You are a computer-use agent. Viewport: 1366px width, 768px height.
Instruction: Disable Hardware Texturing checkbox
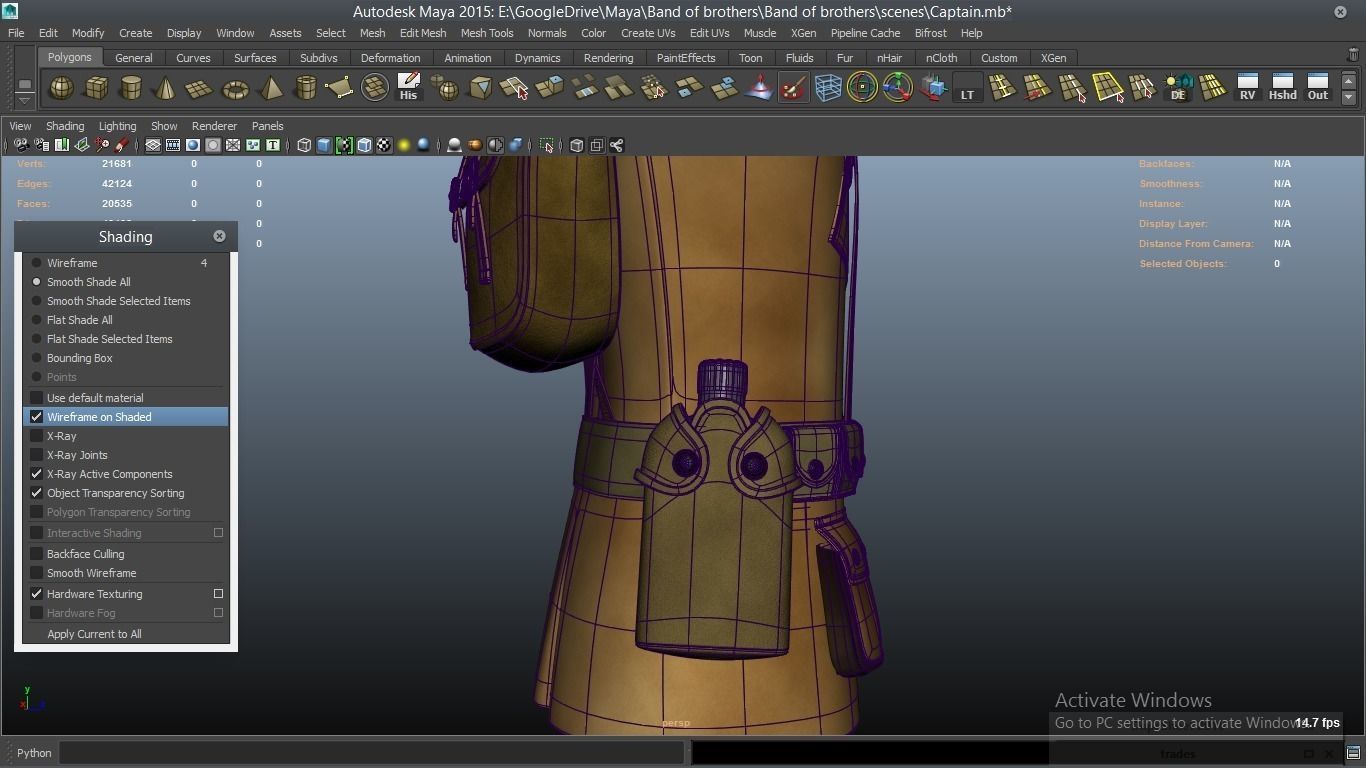[37, 594]
